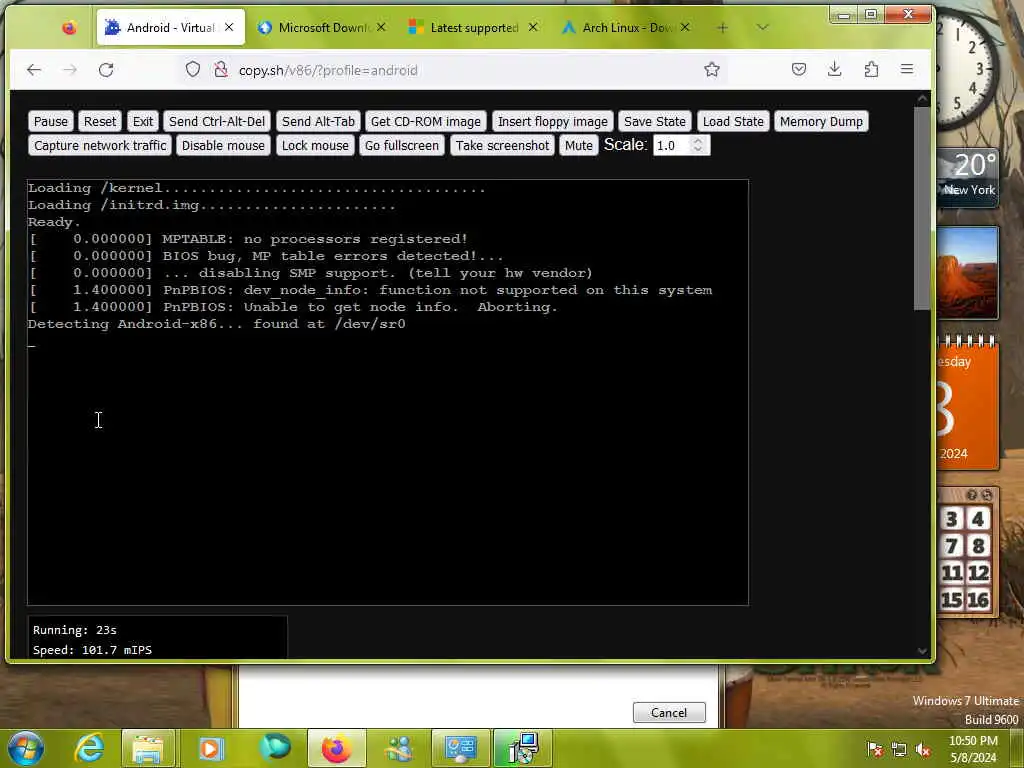
Task: Send Alt-Tab to the guest
Action: (318, 121)
